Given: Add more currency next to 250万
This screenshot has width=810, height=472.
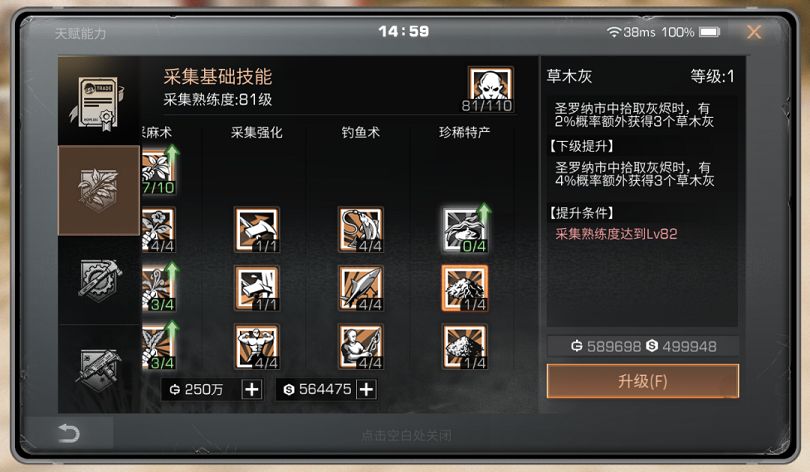Looking at the screenshot, I should pyautogui.click(x=252, y=389).
